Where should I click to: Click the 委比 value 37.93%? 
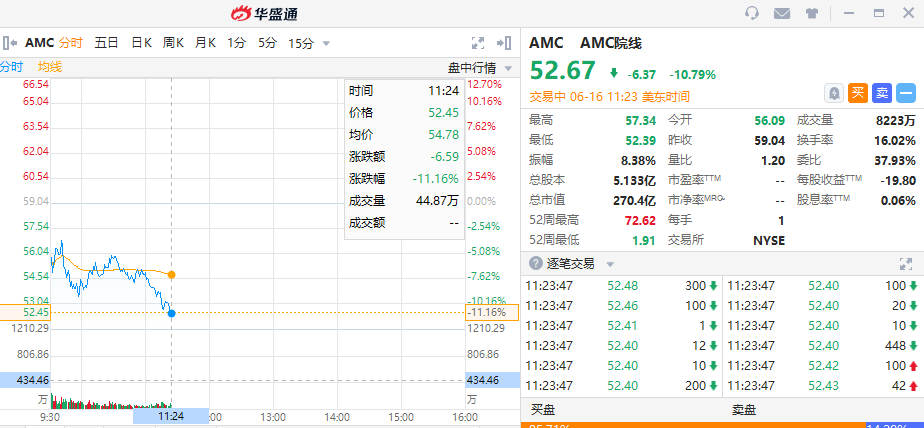[x=895, y=160]
